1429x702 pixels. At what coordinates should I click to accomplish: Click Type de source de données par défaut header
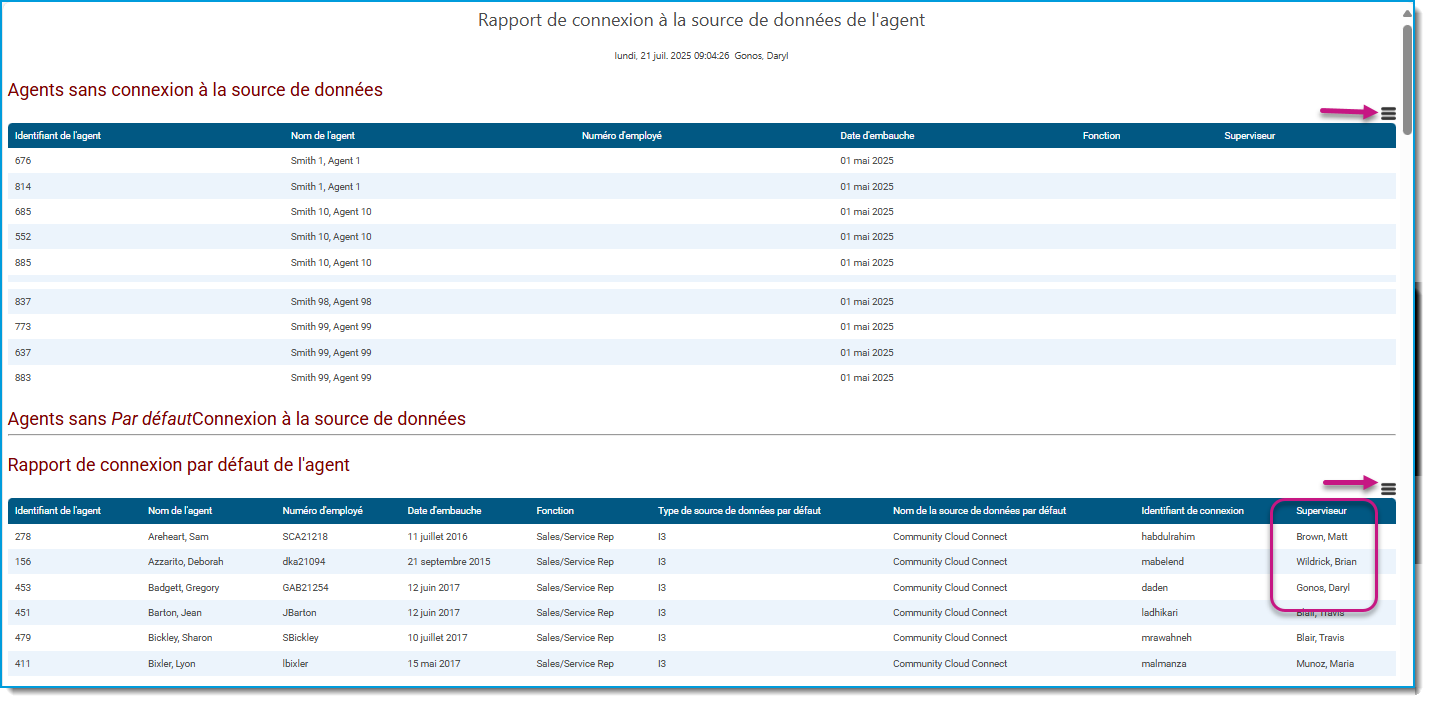coord(739,511)
